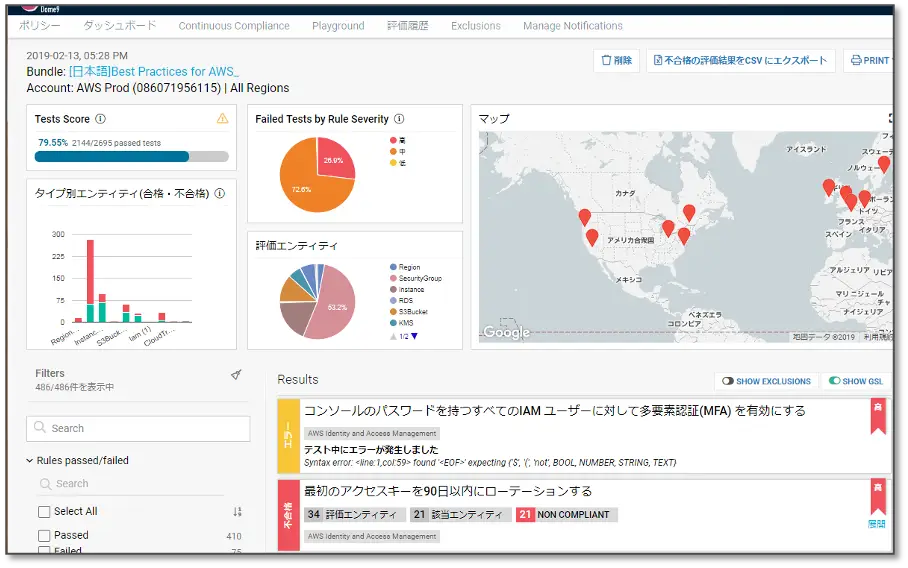Click 展開 expand link on access key rule
Screen dimensions: 908x568
(877, 524)
